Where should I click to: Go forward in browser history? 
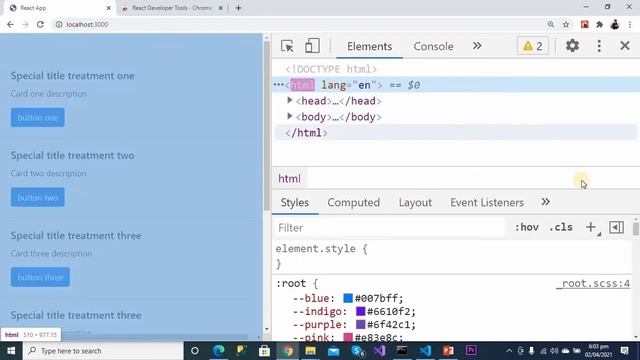[x=25, y=24]
